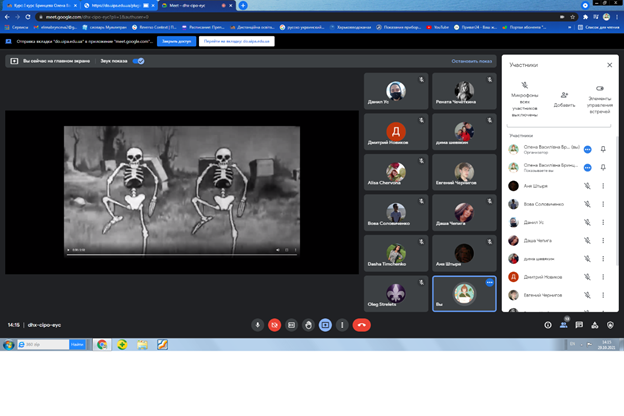Raise hand using the hand icon
This screenshot has height=416, width=624.
click(308, 325)
